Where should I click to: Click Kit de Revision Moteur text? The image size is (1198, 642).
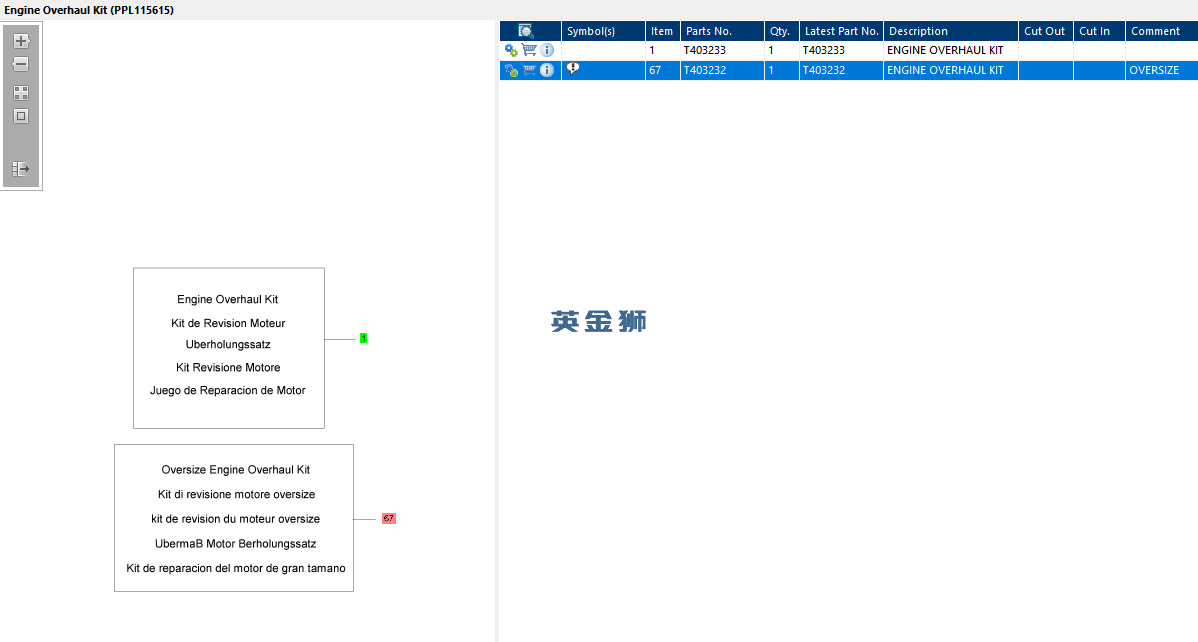(x=228, y=323)
